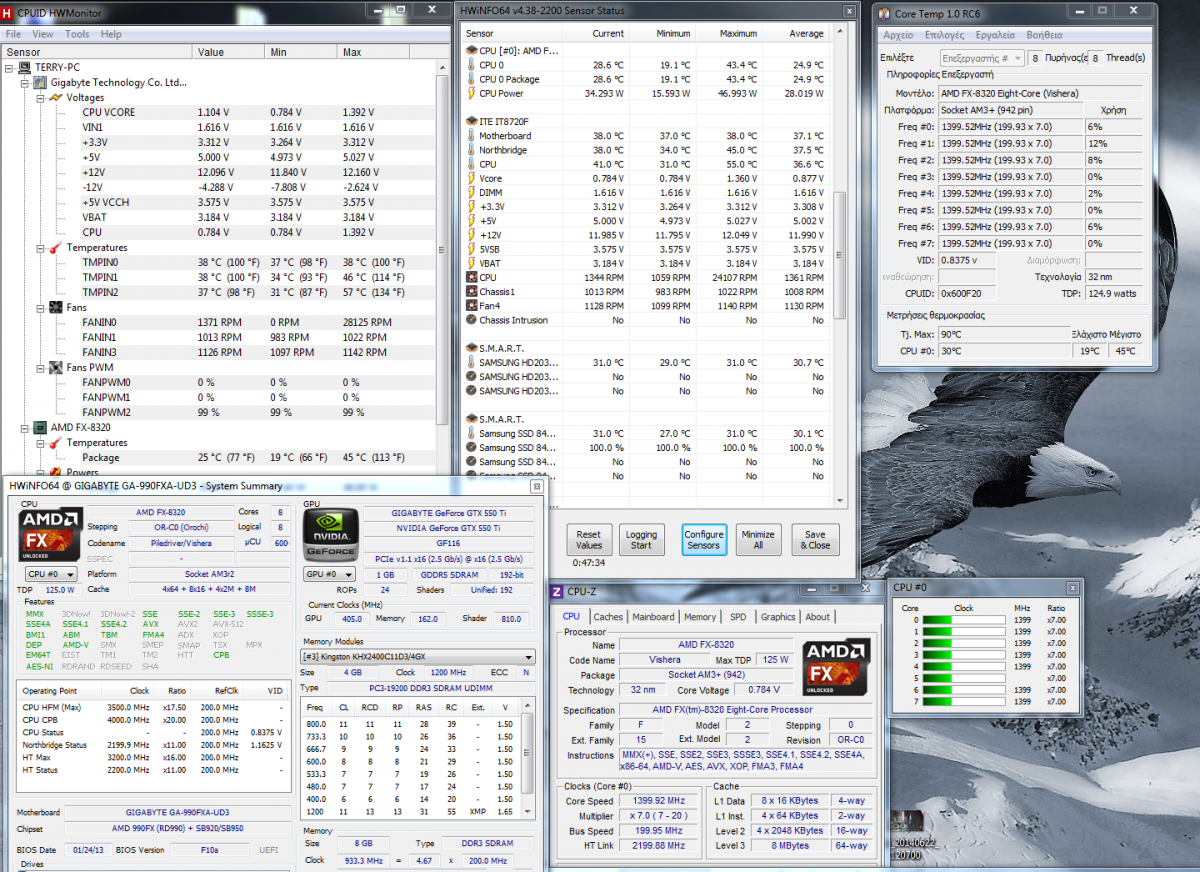The image size is (1200, 872).
Task: Click the Fans icon in HWMonitor tree
Action: (57, 308)
